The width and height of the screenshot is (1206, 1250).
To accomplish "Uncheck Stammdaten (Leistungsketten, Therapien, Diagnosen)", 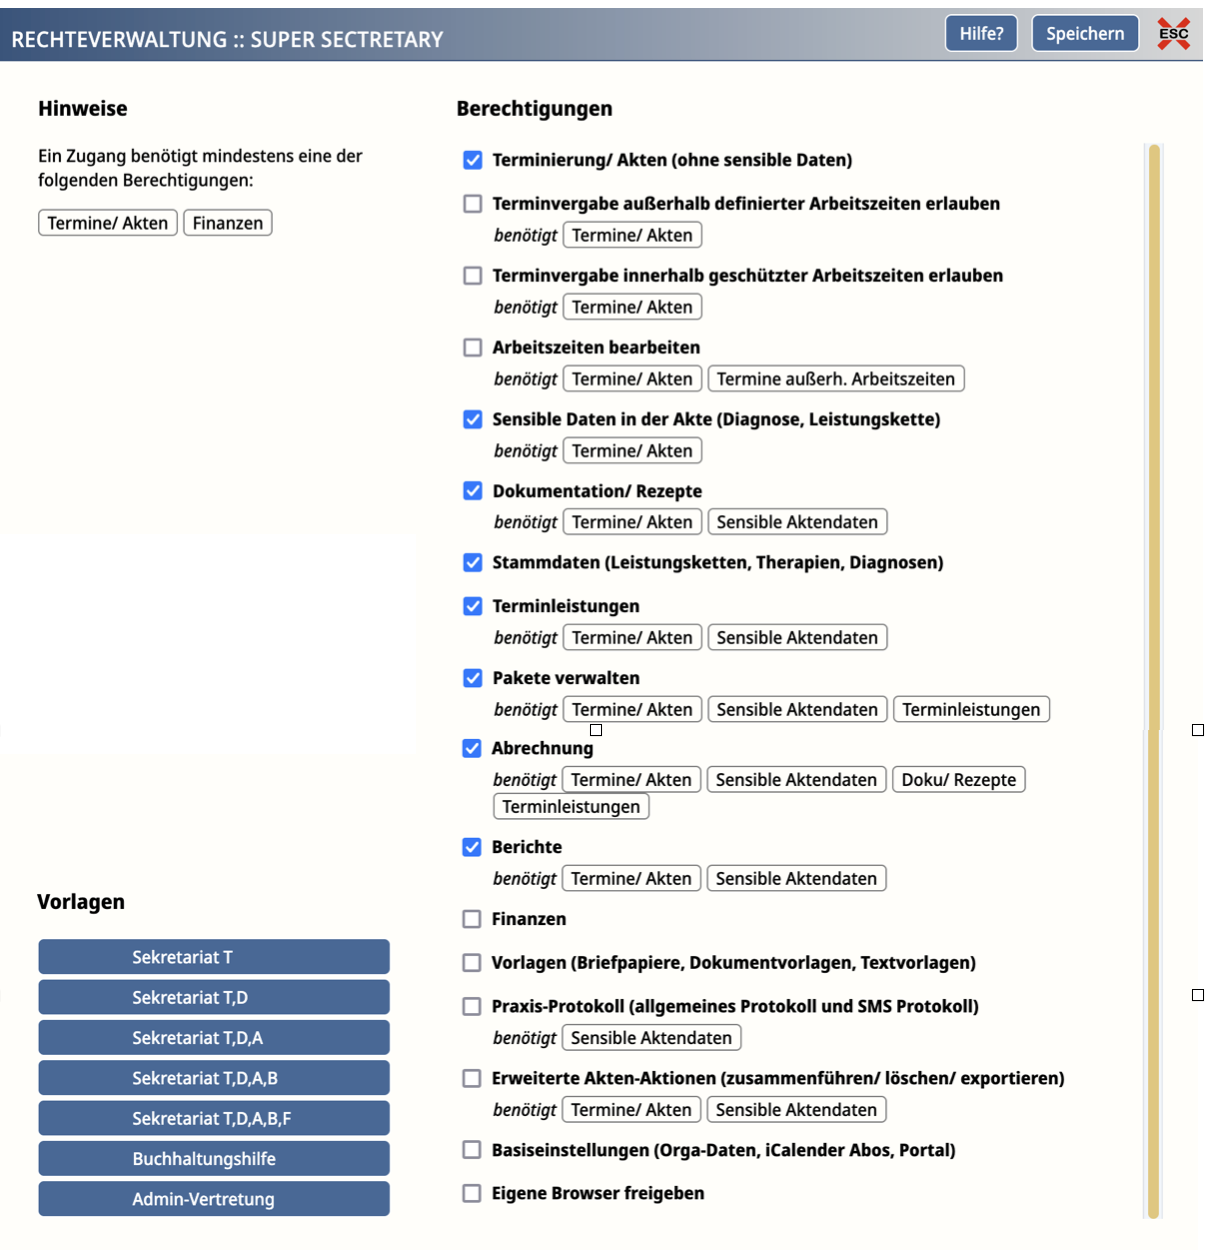I will pos(473,563).
